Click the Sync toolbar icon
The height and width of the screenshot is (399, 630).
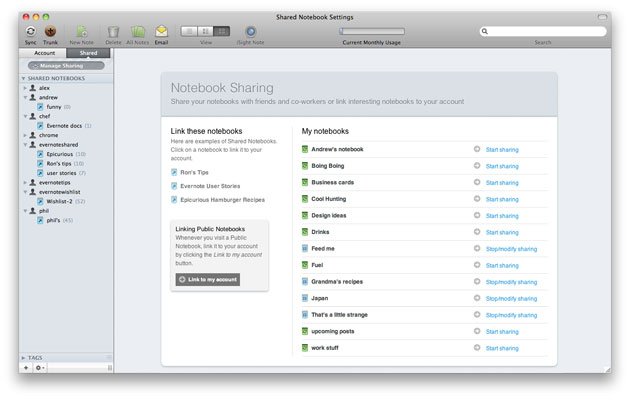tap(31, 31)
